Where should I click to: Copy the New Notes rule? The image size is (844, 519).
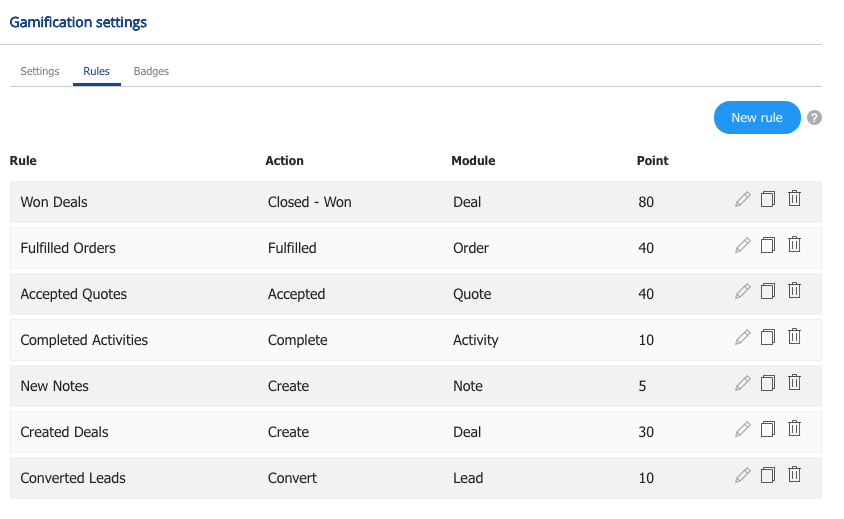tap(768, 383)
